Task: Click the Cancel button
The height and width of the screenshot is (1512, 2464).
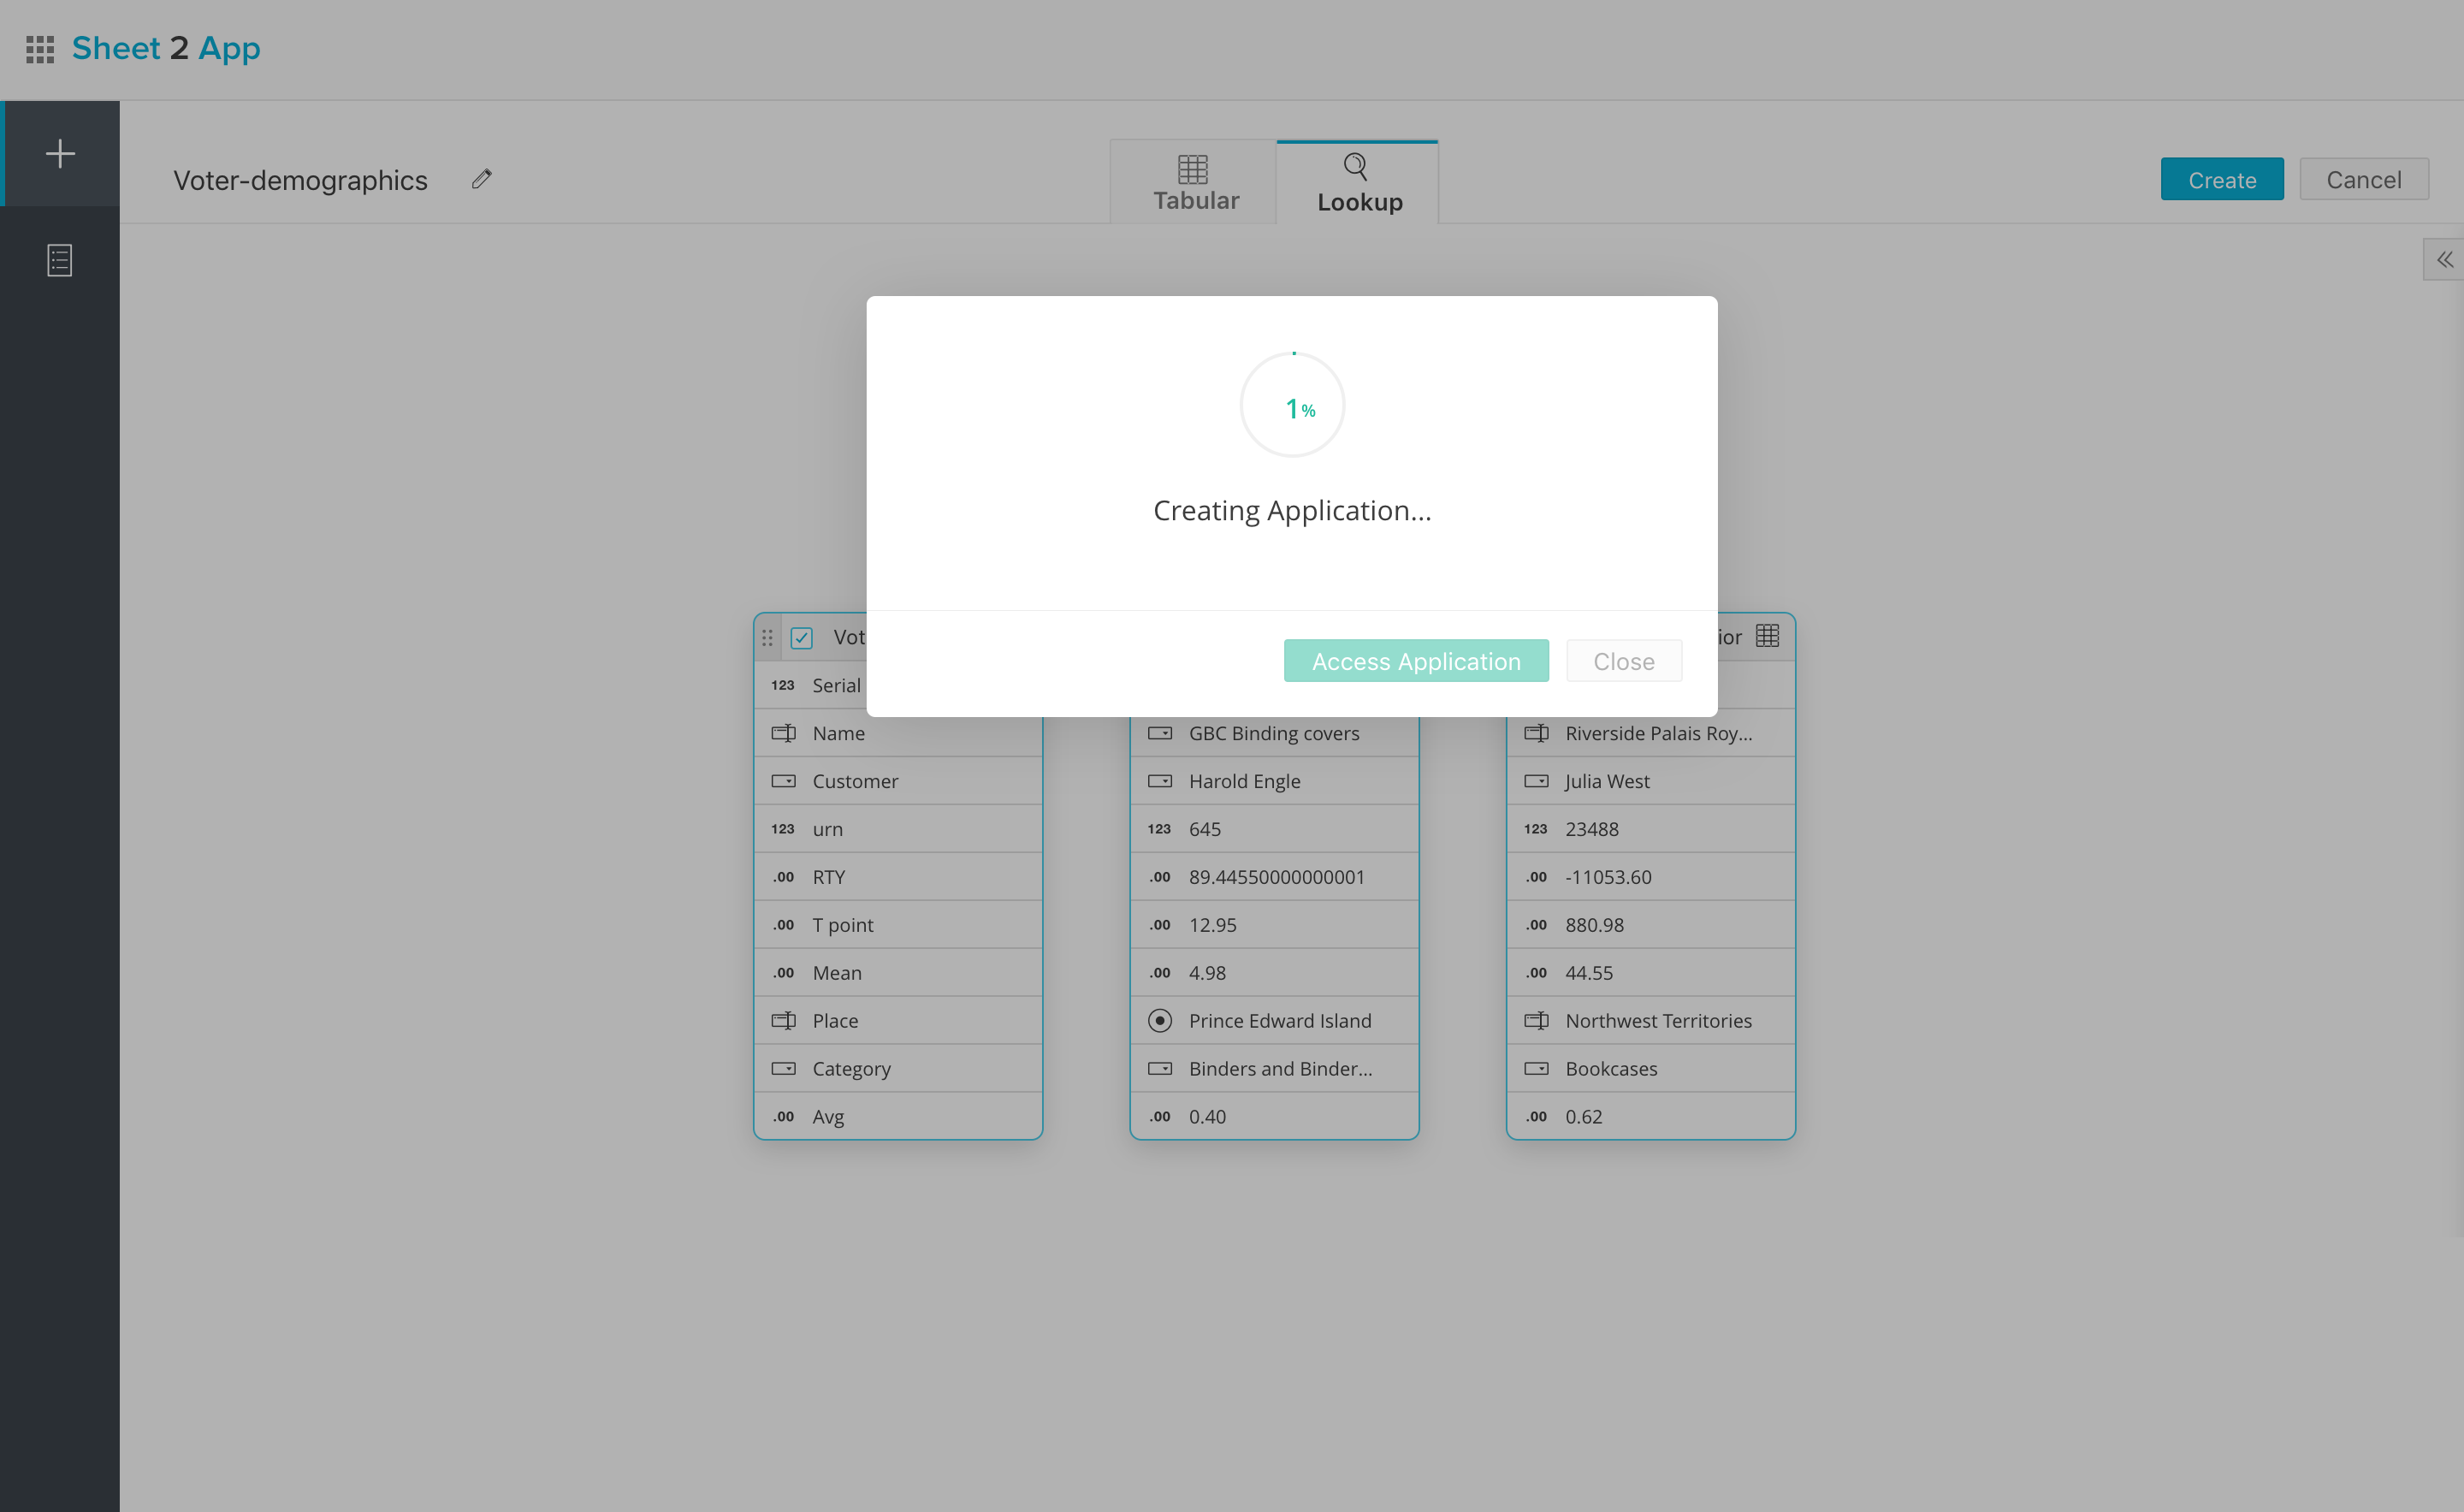Action: point(2363,180)
